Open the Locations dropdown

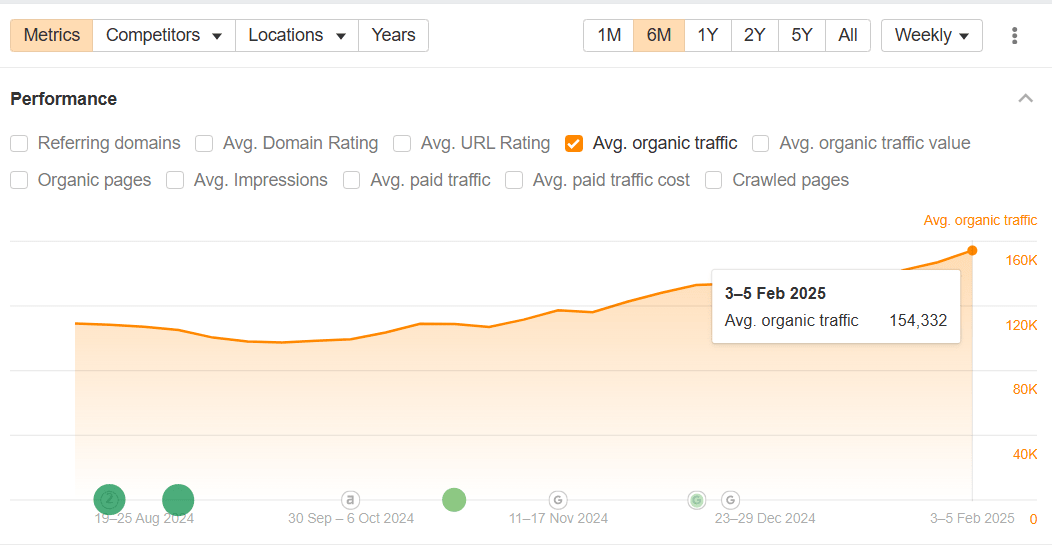[296, 35]
